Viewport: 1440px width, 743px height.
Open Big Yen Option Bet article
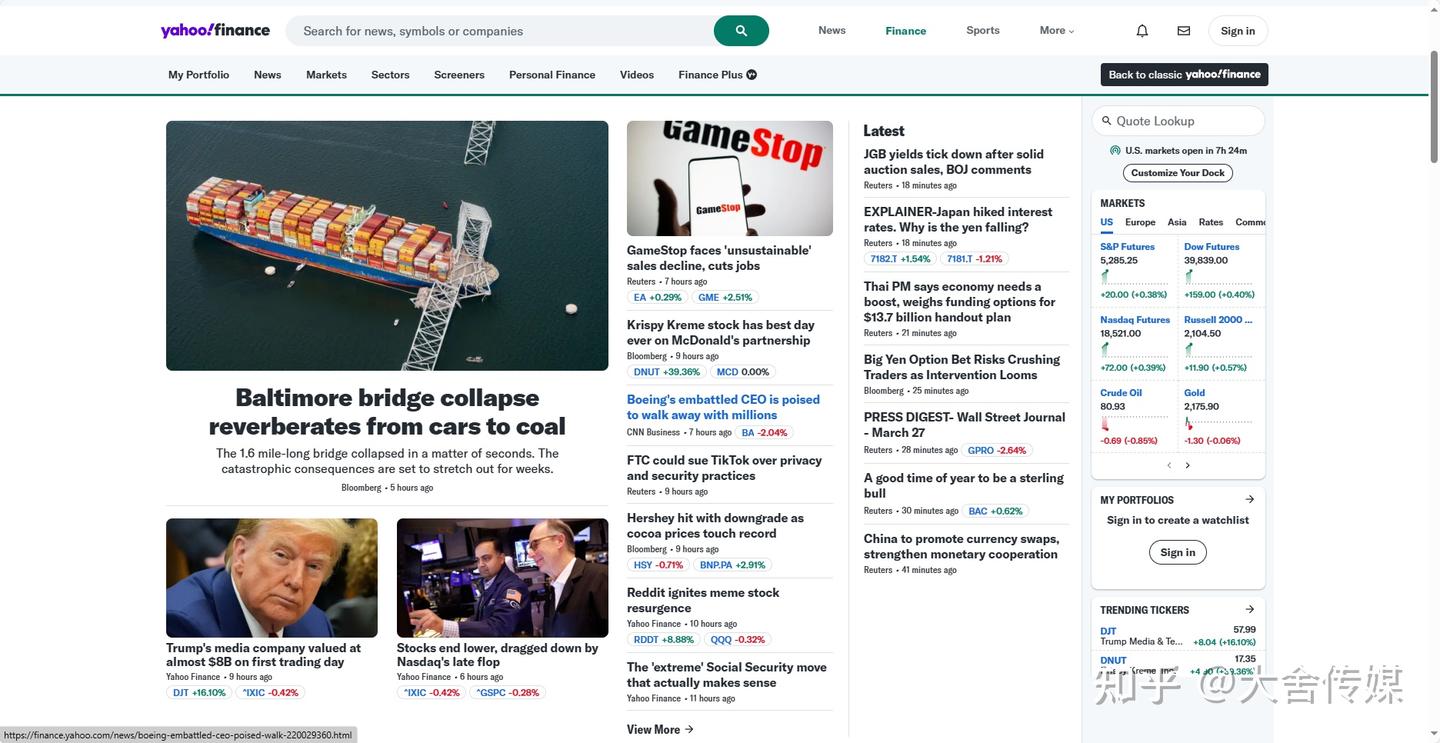pyautogui.click(x=962, y=367)
